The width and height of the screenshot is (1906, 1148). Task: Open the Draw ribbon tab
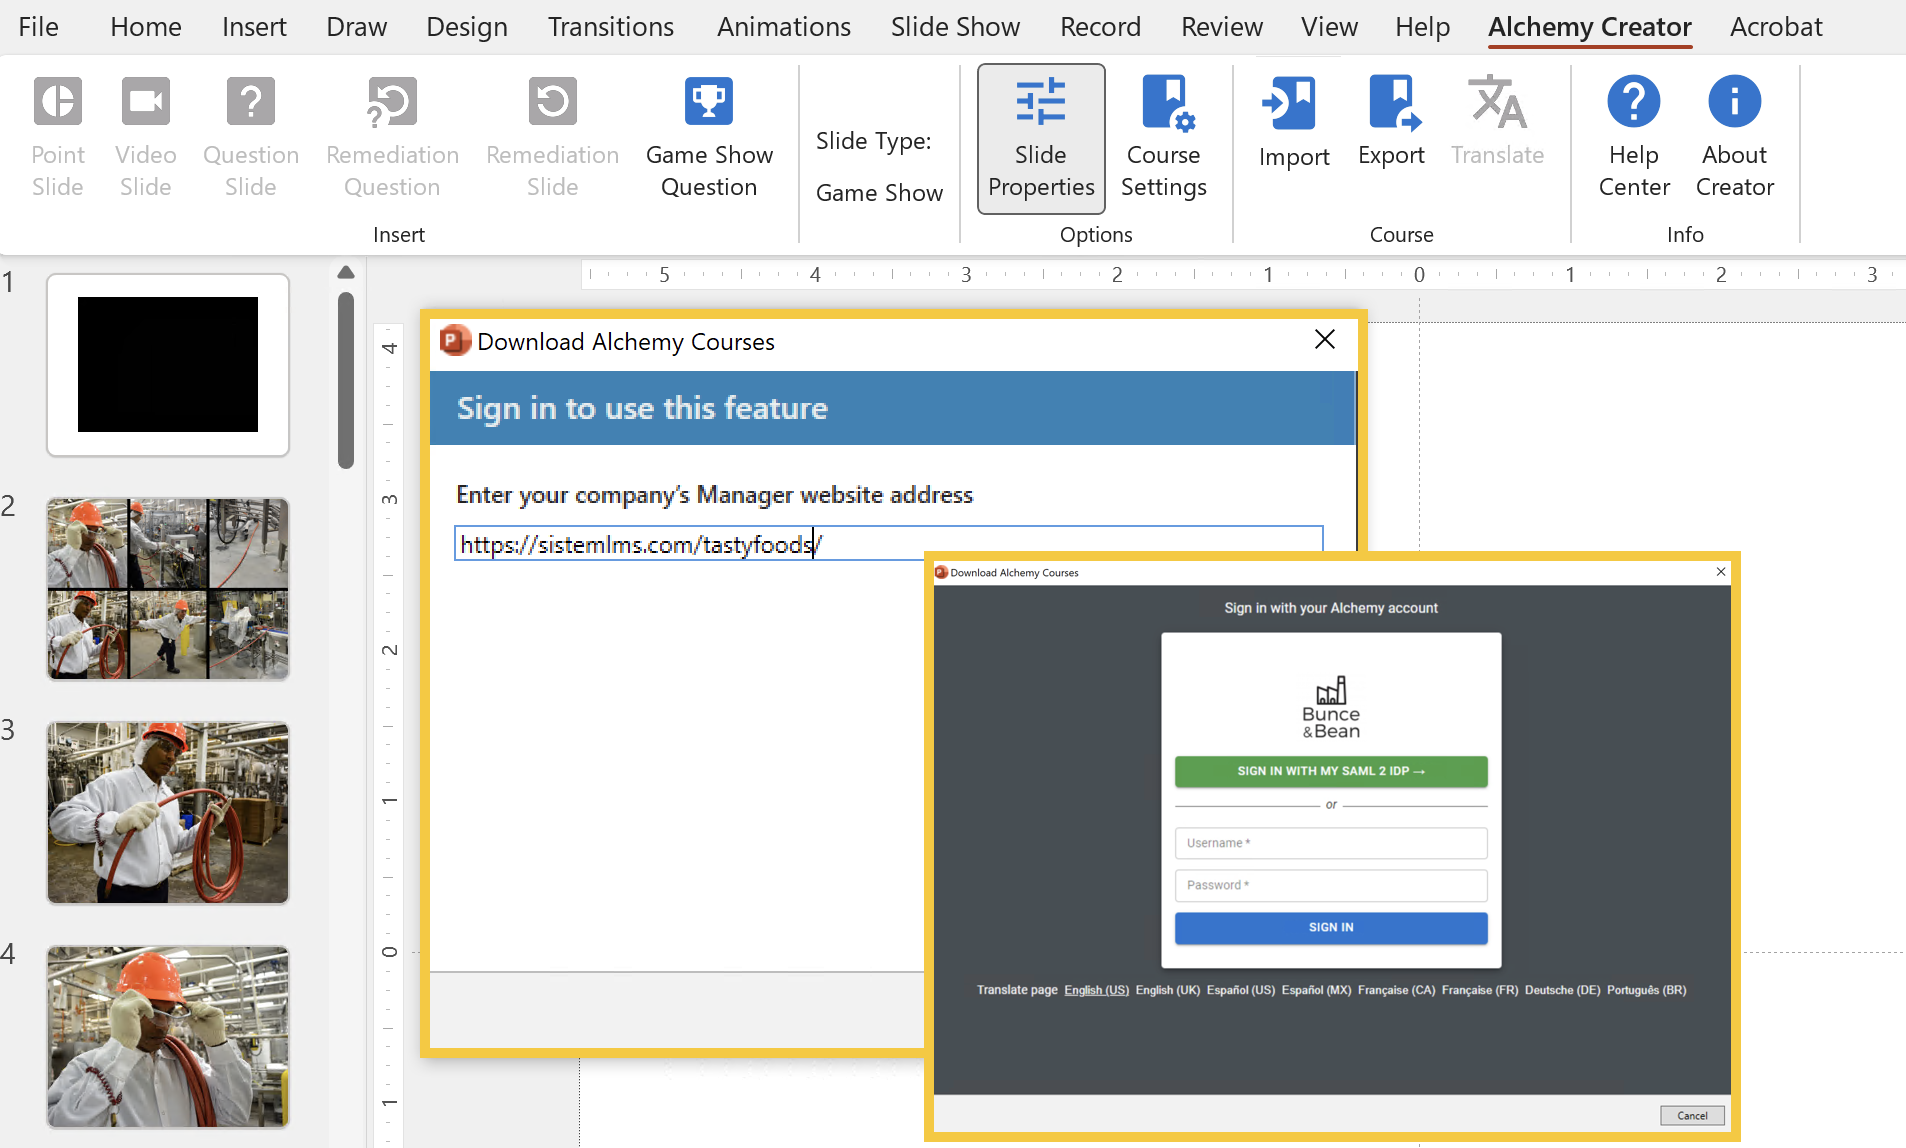click(x=356, y=27)
